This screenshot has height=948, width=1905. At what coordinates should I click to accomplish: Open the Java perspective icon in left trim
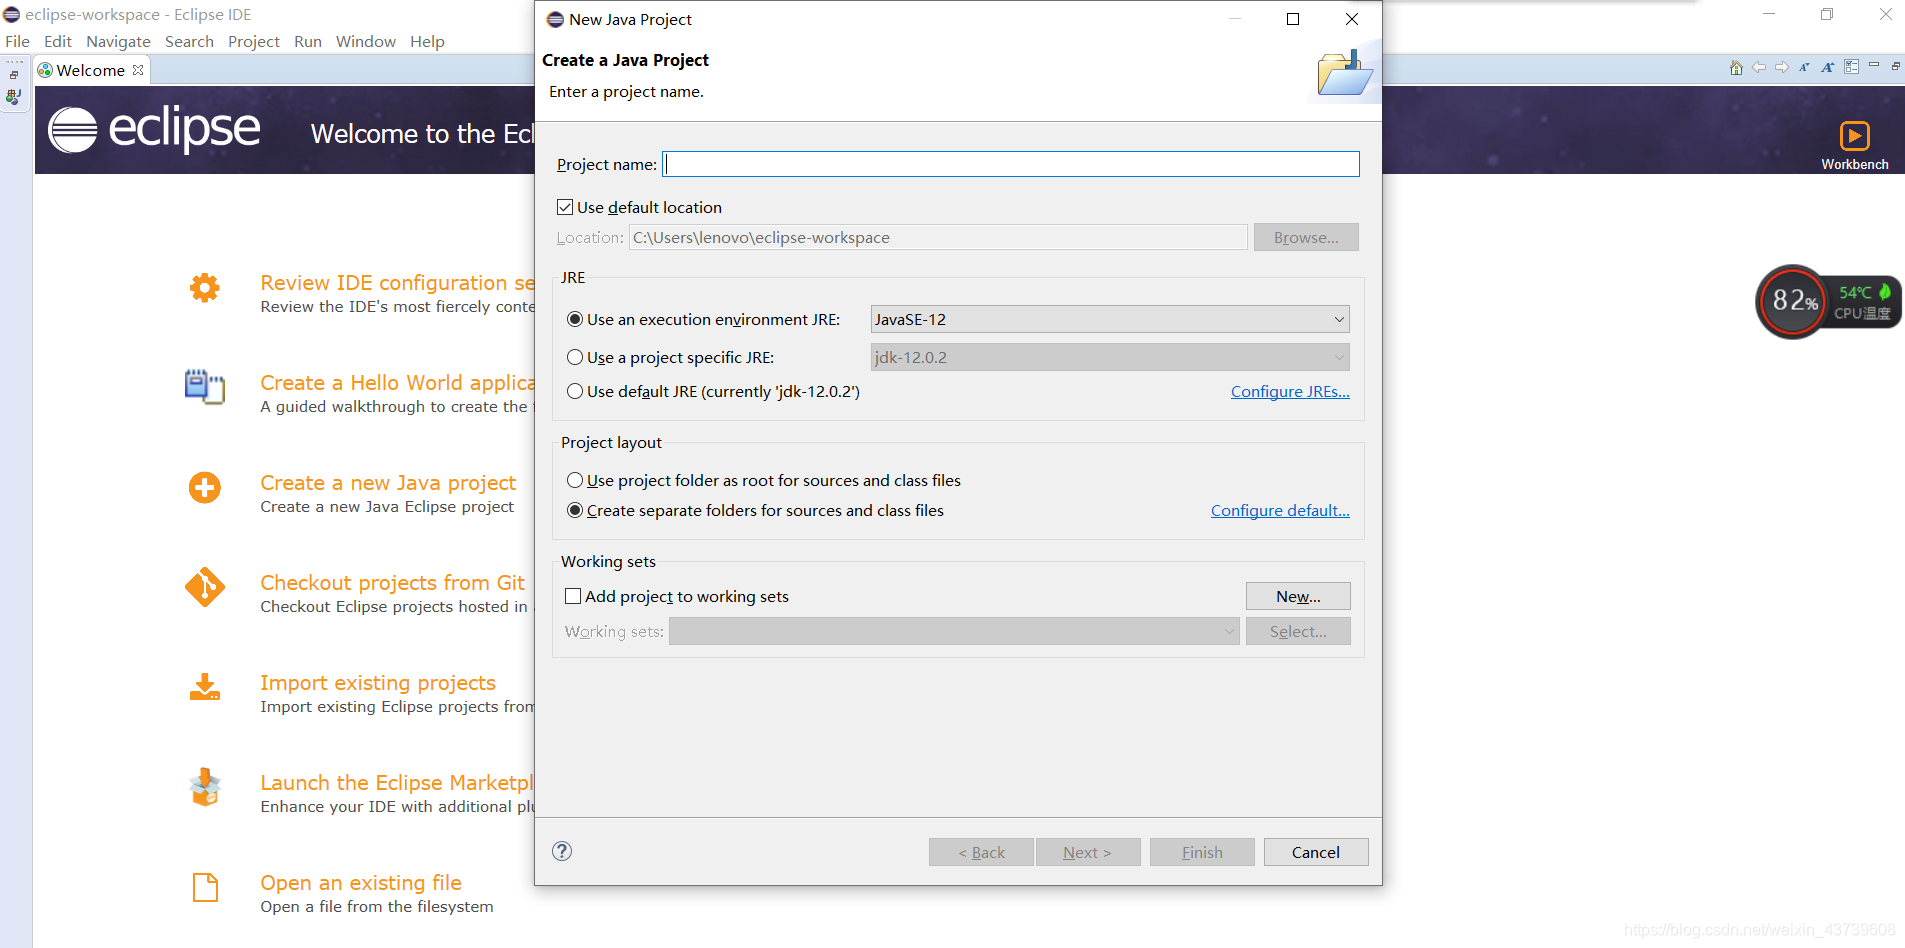pos(14,97)
